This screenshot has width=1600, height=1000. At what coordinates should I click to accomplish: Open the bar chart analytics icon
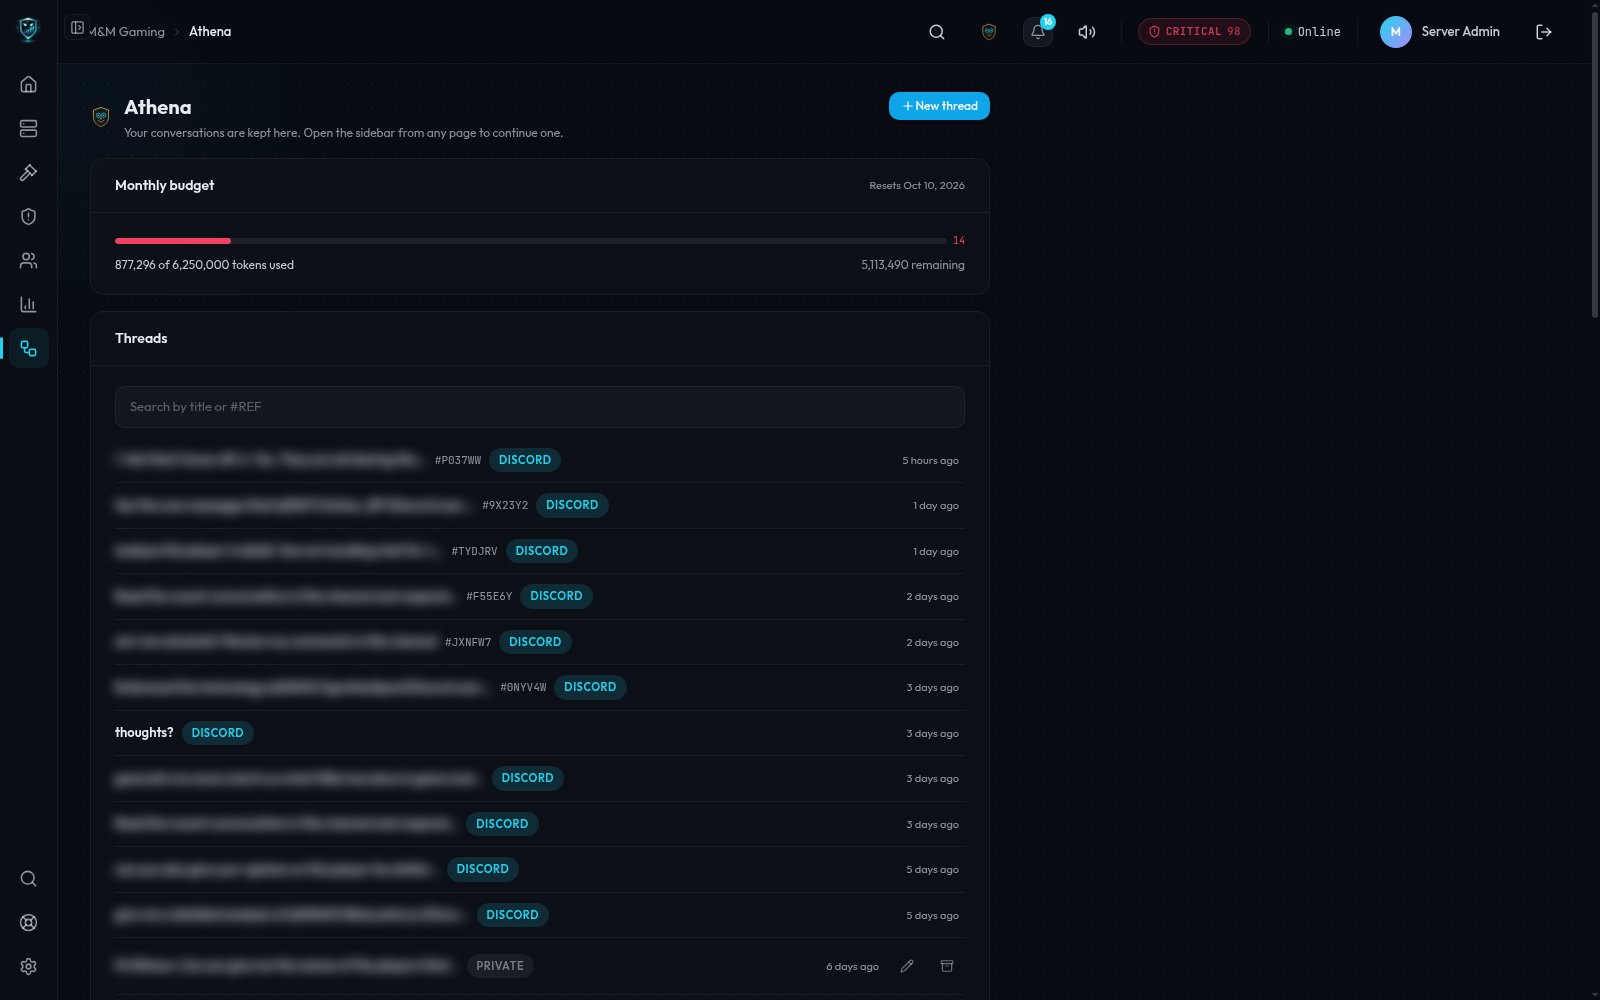tap(28, 304)
